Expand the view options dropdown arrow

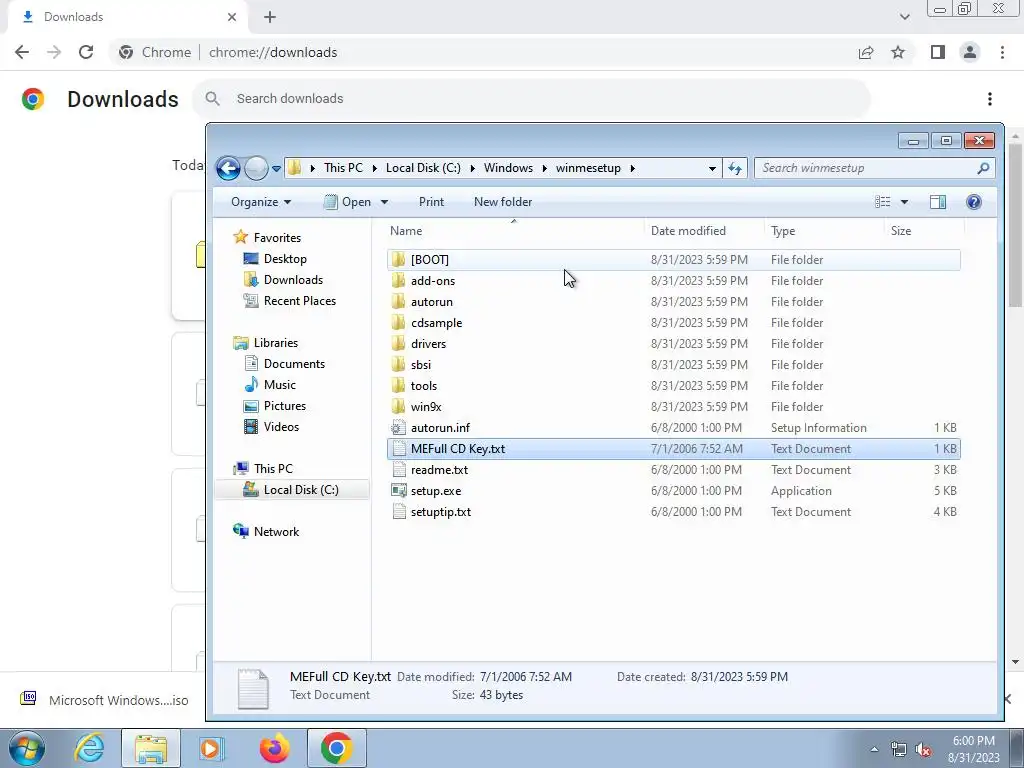point(904,202)
